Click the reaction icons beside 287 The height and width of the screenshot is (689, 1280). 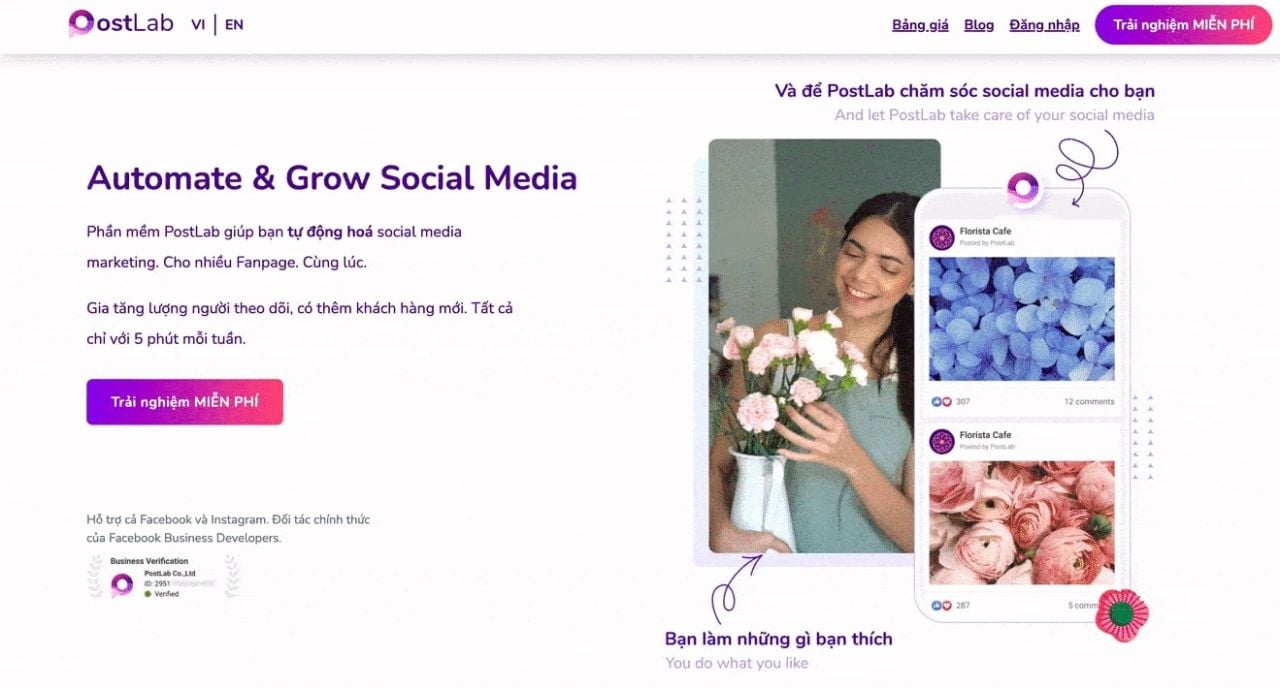click(x=941, y=605)
